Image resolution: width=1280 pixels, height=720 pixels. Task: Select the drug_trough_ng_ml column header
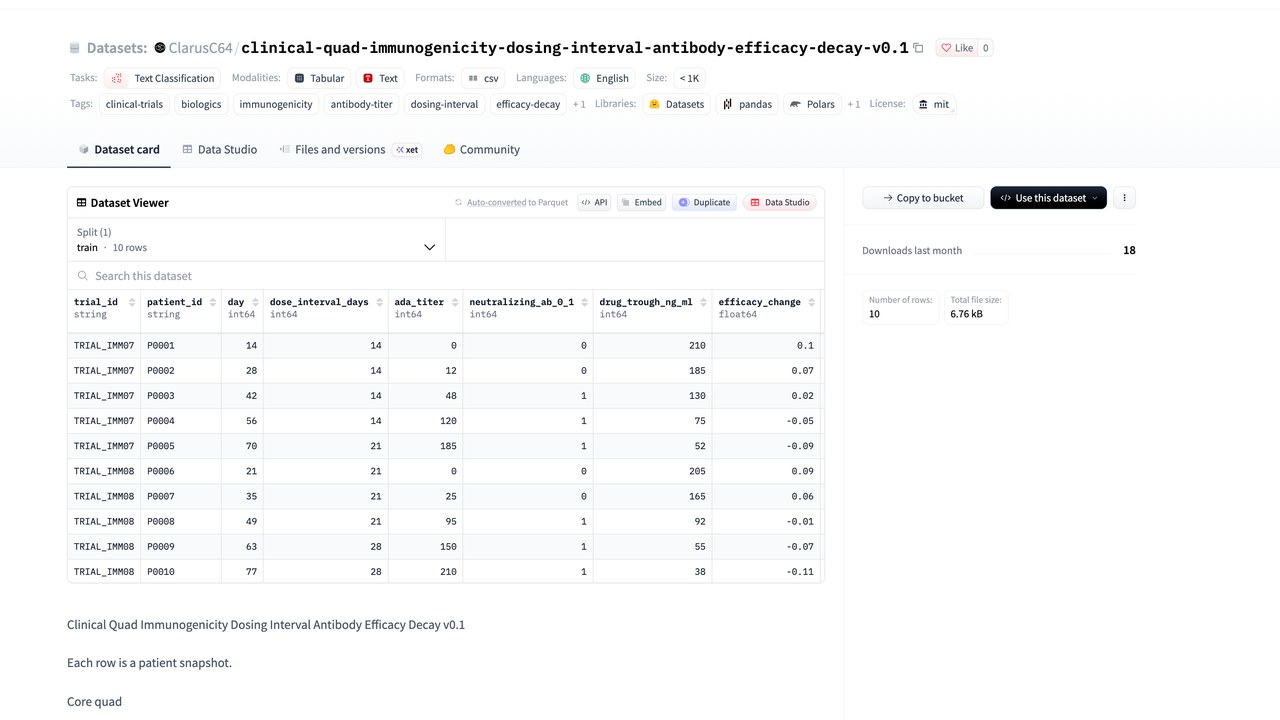652,308
